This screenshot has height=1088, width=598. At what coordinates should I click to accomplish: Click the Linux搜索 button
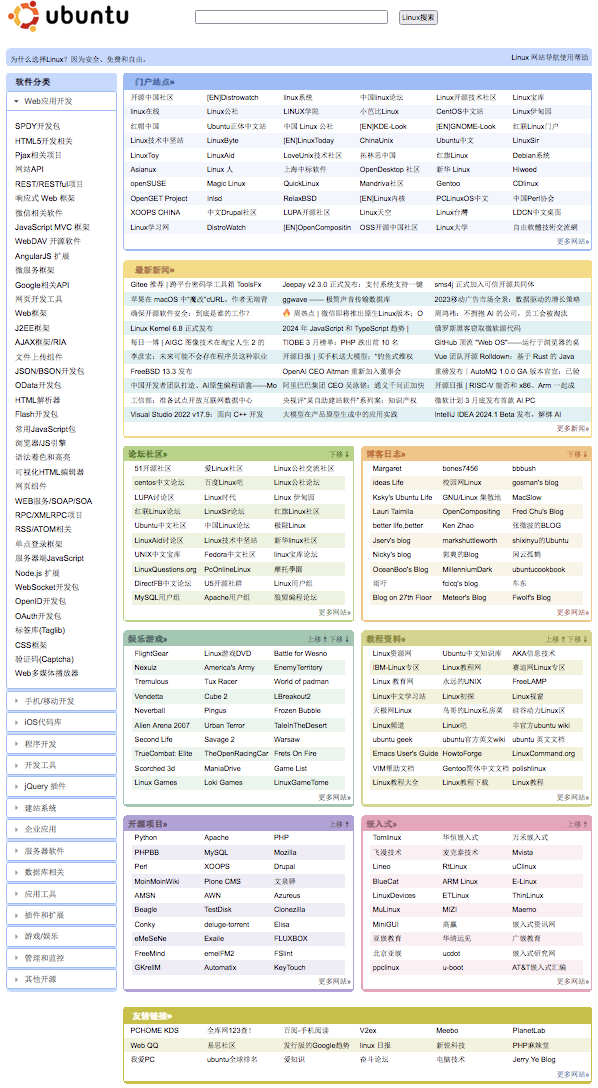418,17
